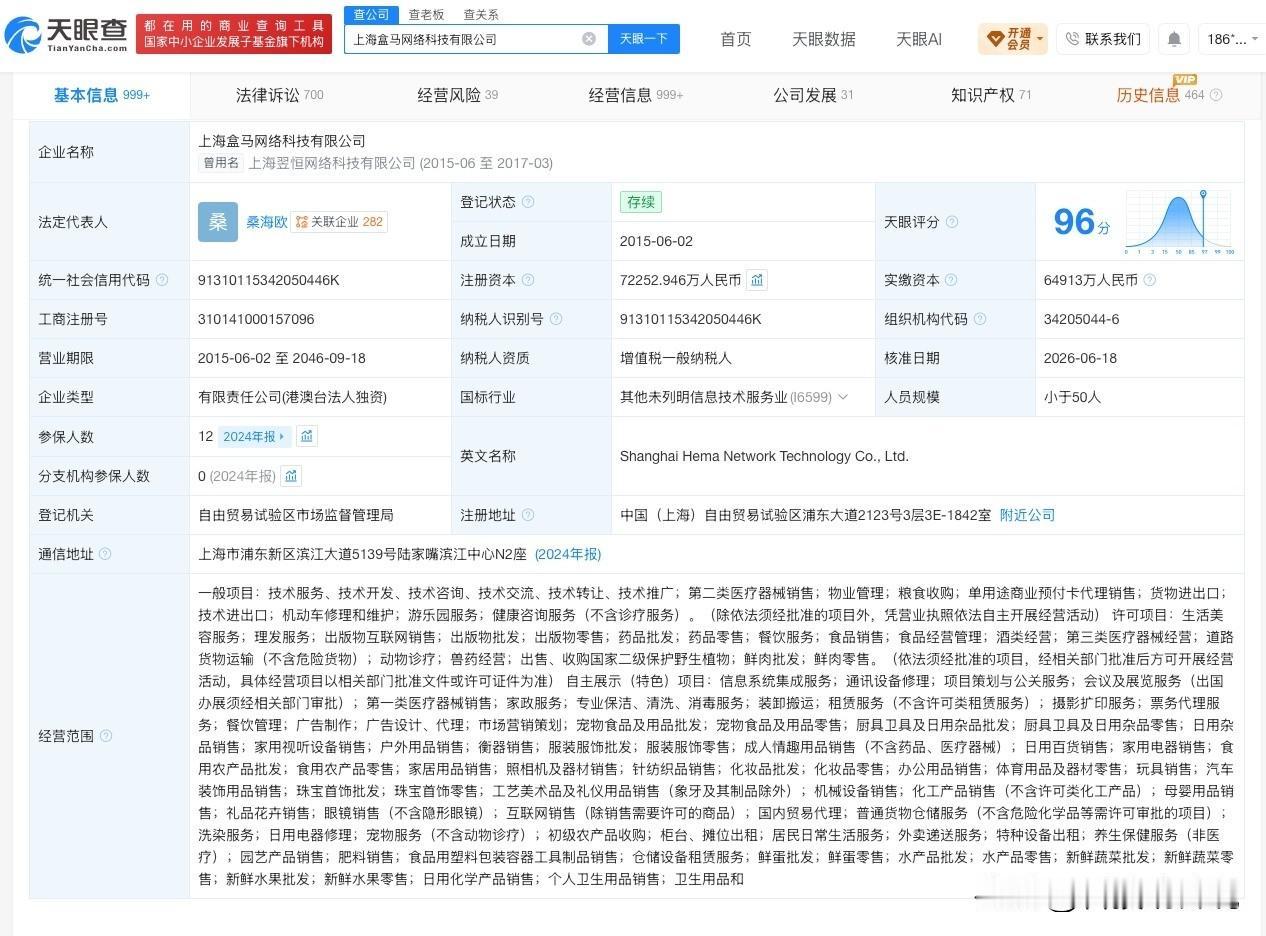1266x936 pixels.
Task: Click the 增值税一般纳税人 value
Action: [x=675, y=358]
